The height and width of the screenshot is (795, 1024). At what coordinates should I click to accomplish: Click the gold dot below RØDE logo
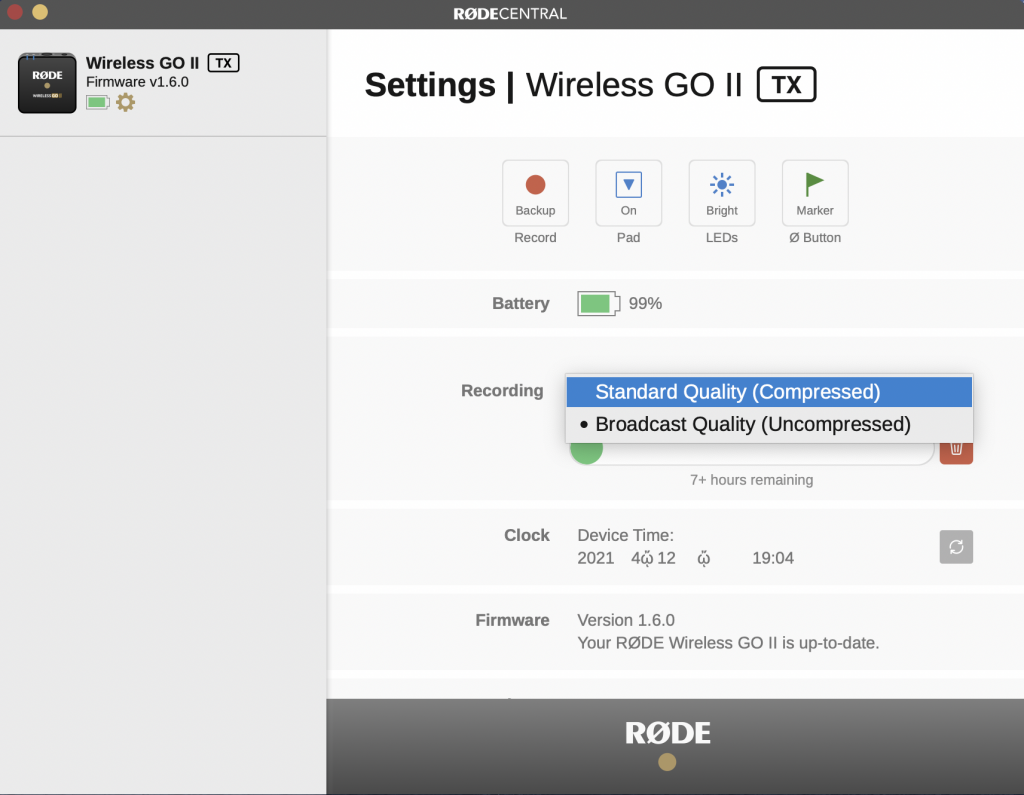(x=667, y=762)
